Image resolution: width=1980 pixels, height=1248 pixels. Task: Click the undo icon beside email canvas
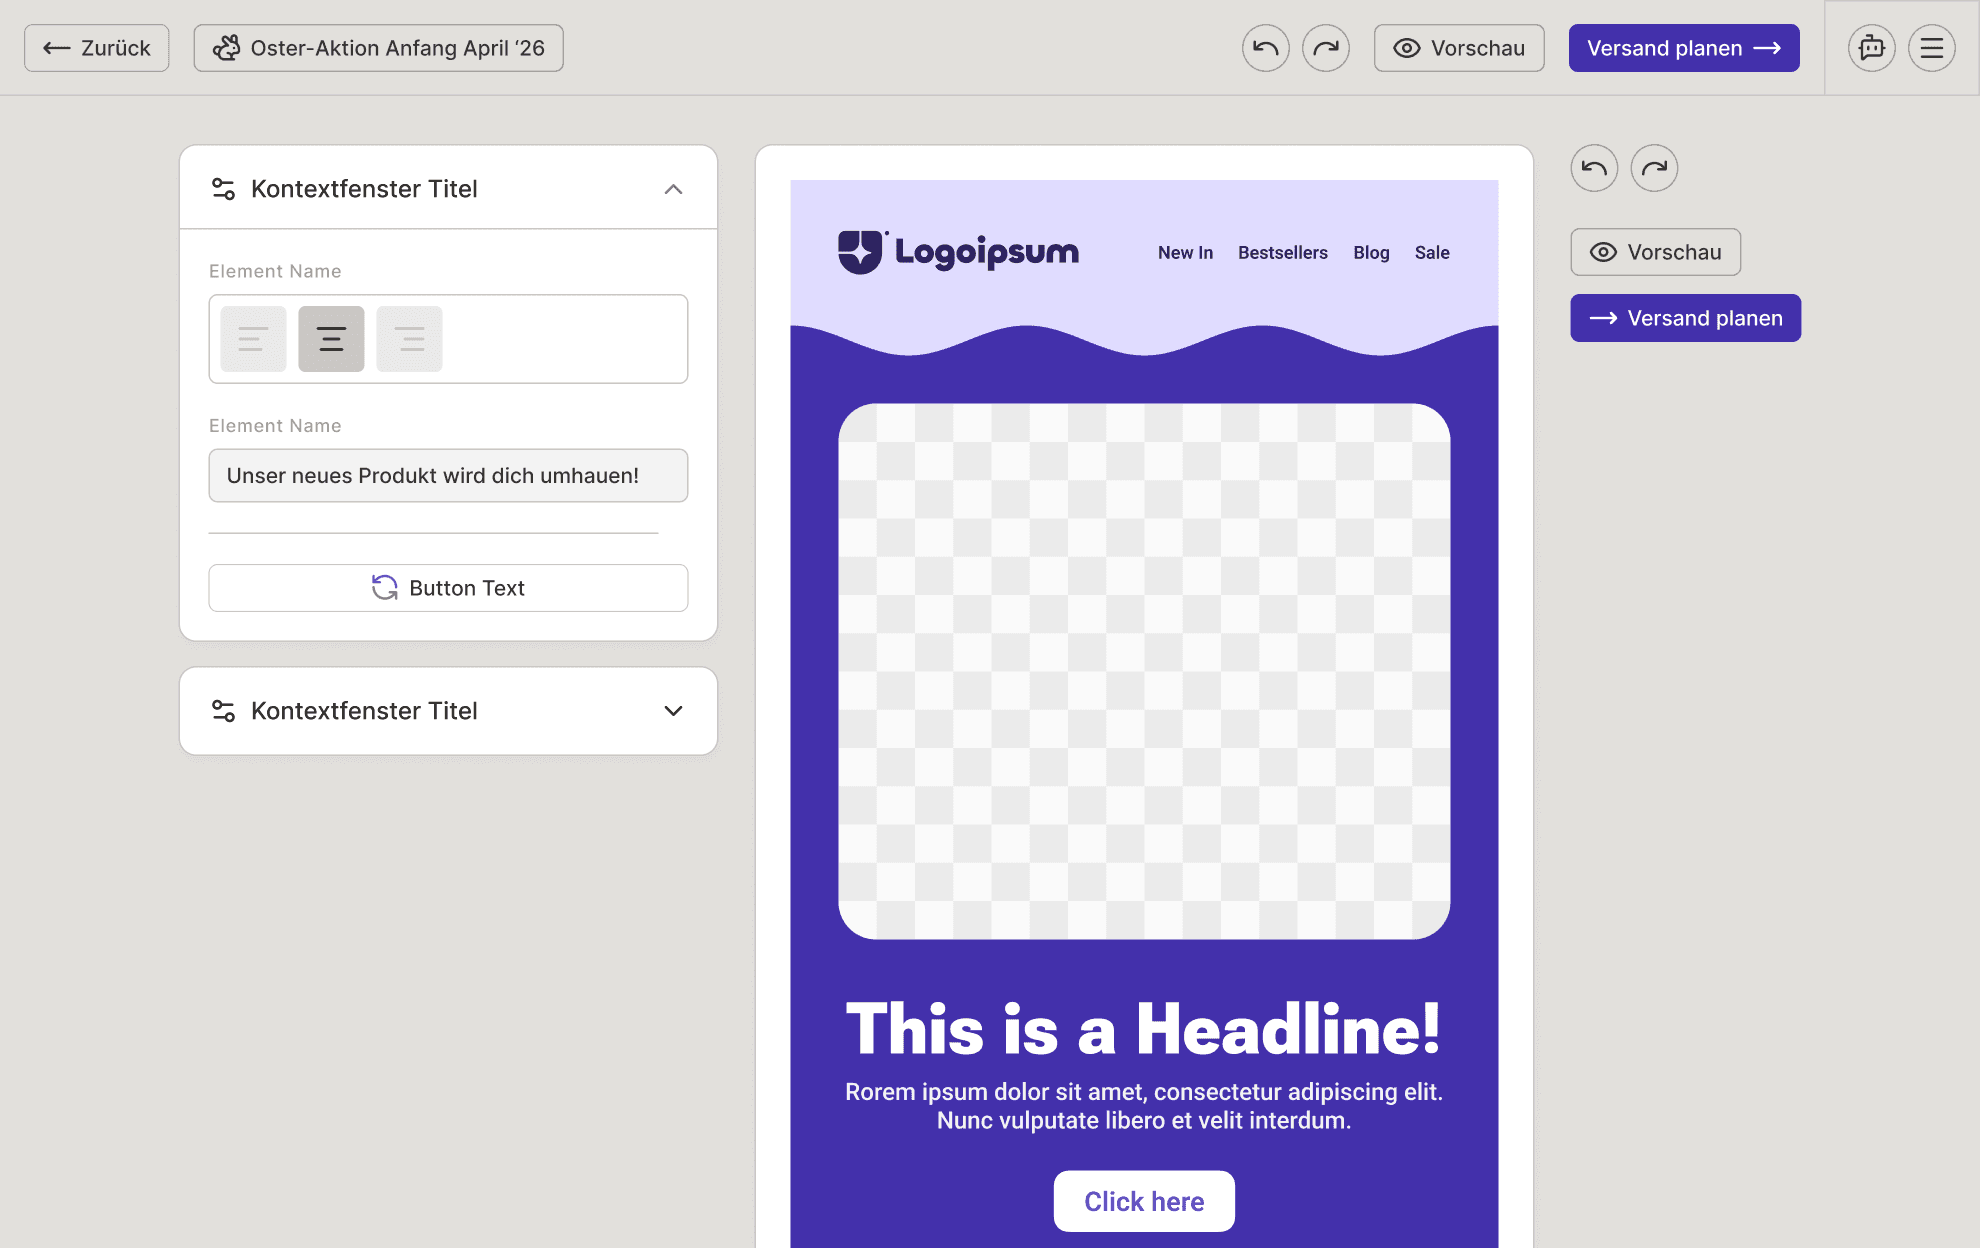tap(1594, 168)
